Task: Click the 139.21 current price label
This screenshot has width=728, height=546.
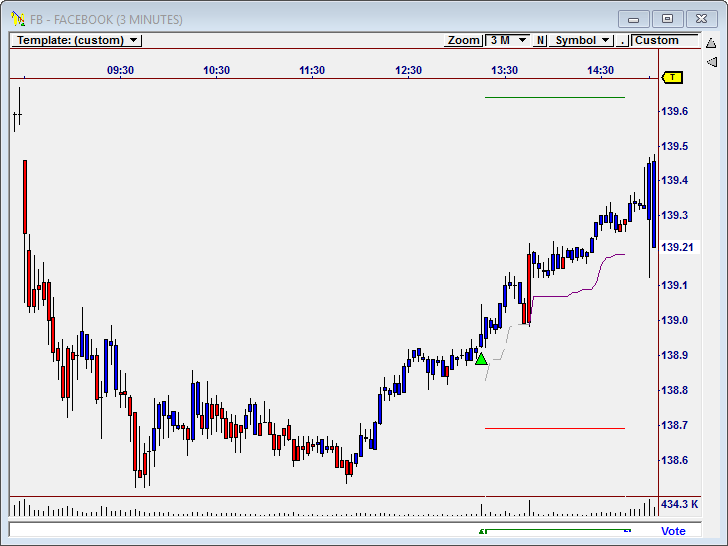Action: click(x=677, y=247)
